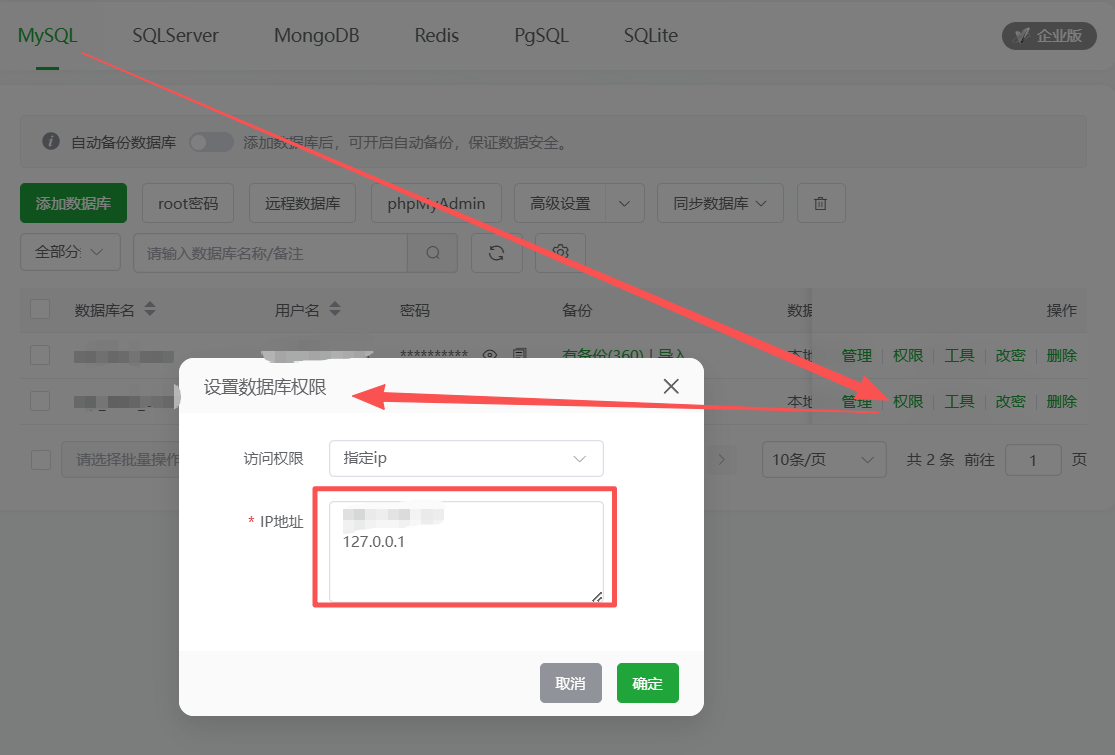Toggle the 自动备份数据库 switch

pyautogui.click(x=211, y=142)
